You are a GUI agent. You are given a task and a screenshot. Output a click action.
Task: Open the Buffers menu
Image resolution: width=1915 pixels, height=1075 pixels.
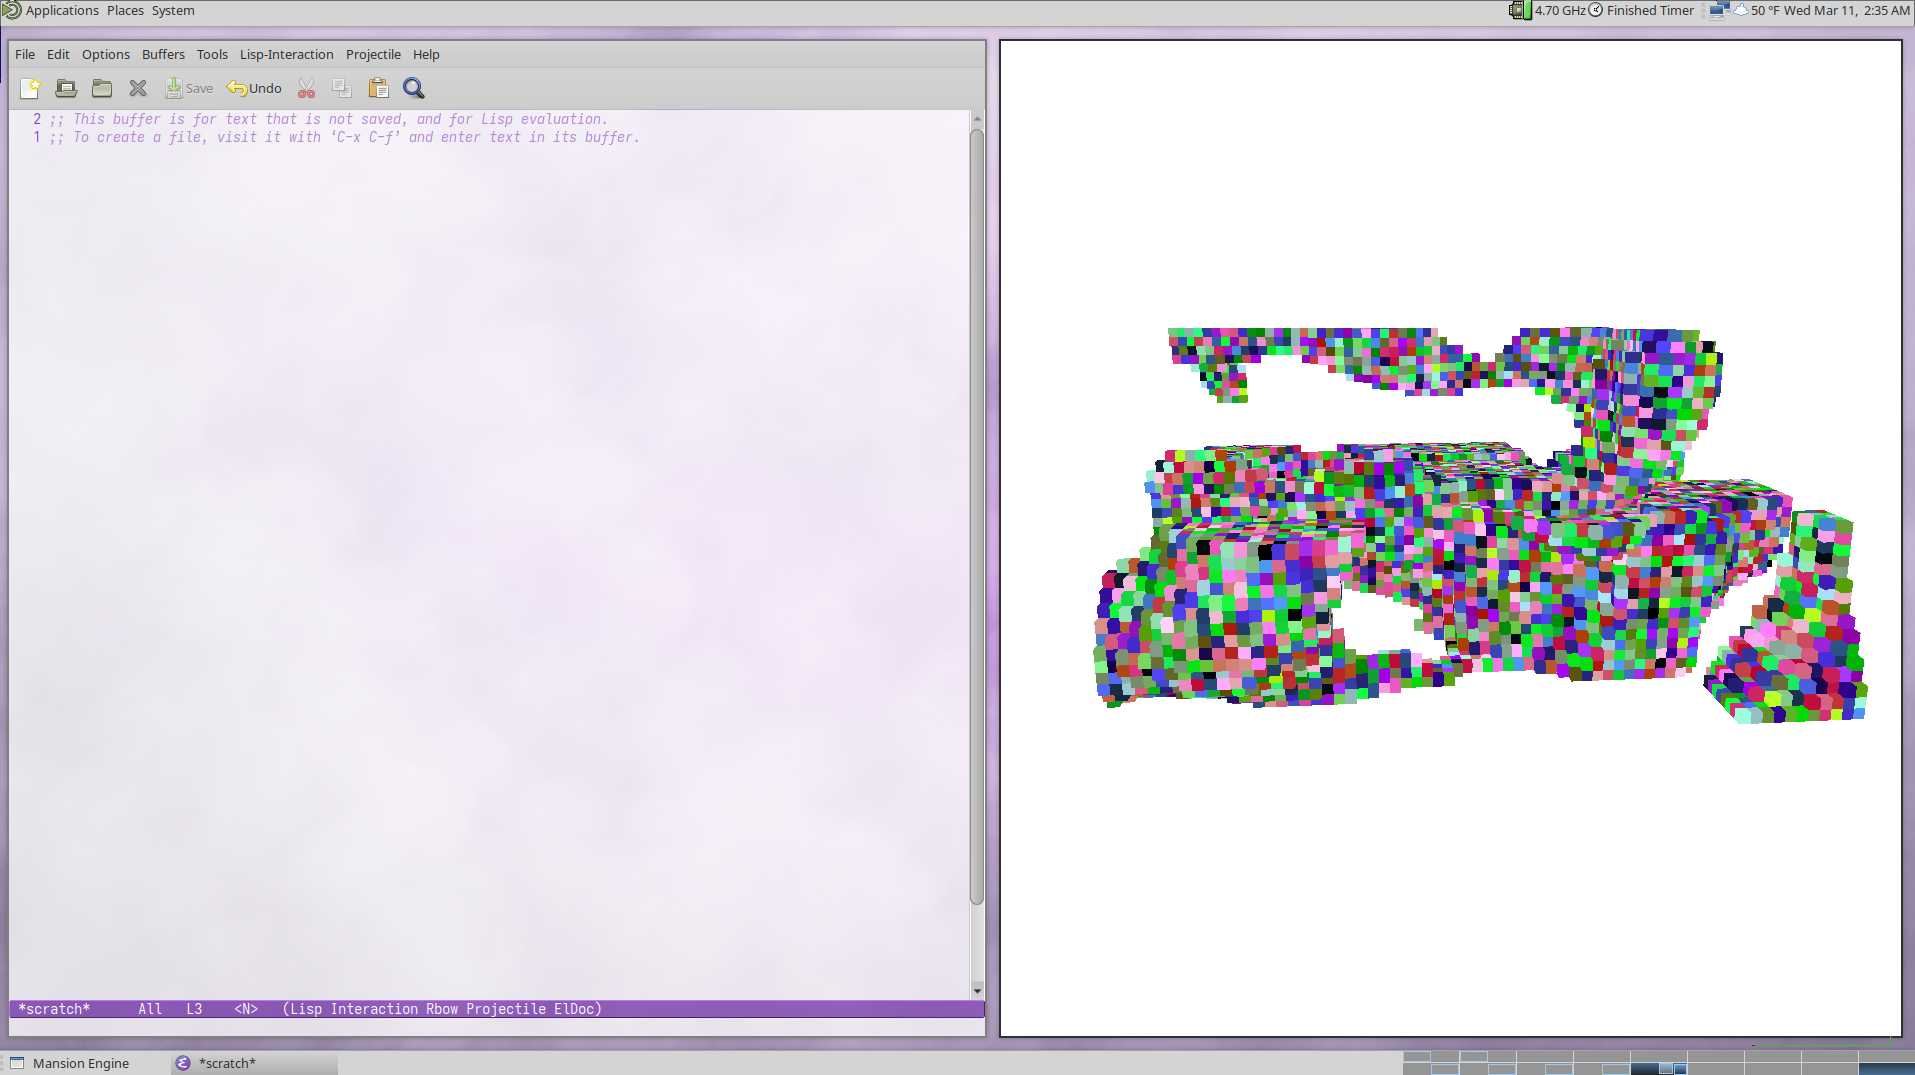coord(163,55)
